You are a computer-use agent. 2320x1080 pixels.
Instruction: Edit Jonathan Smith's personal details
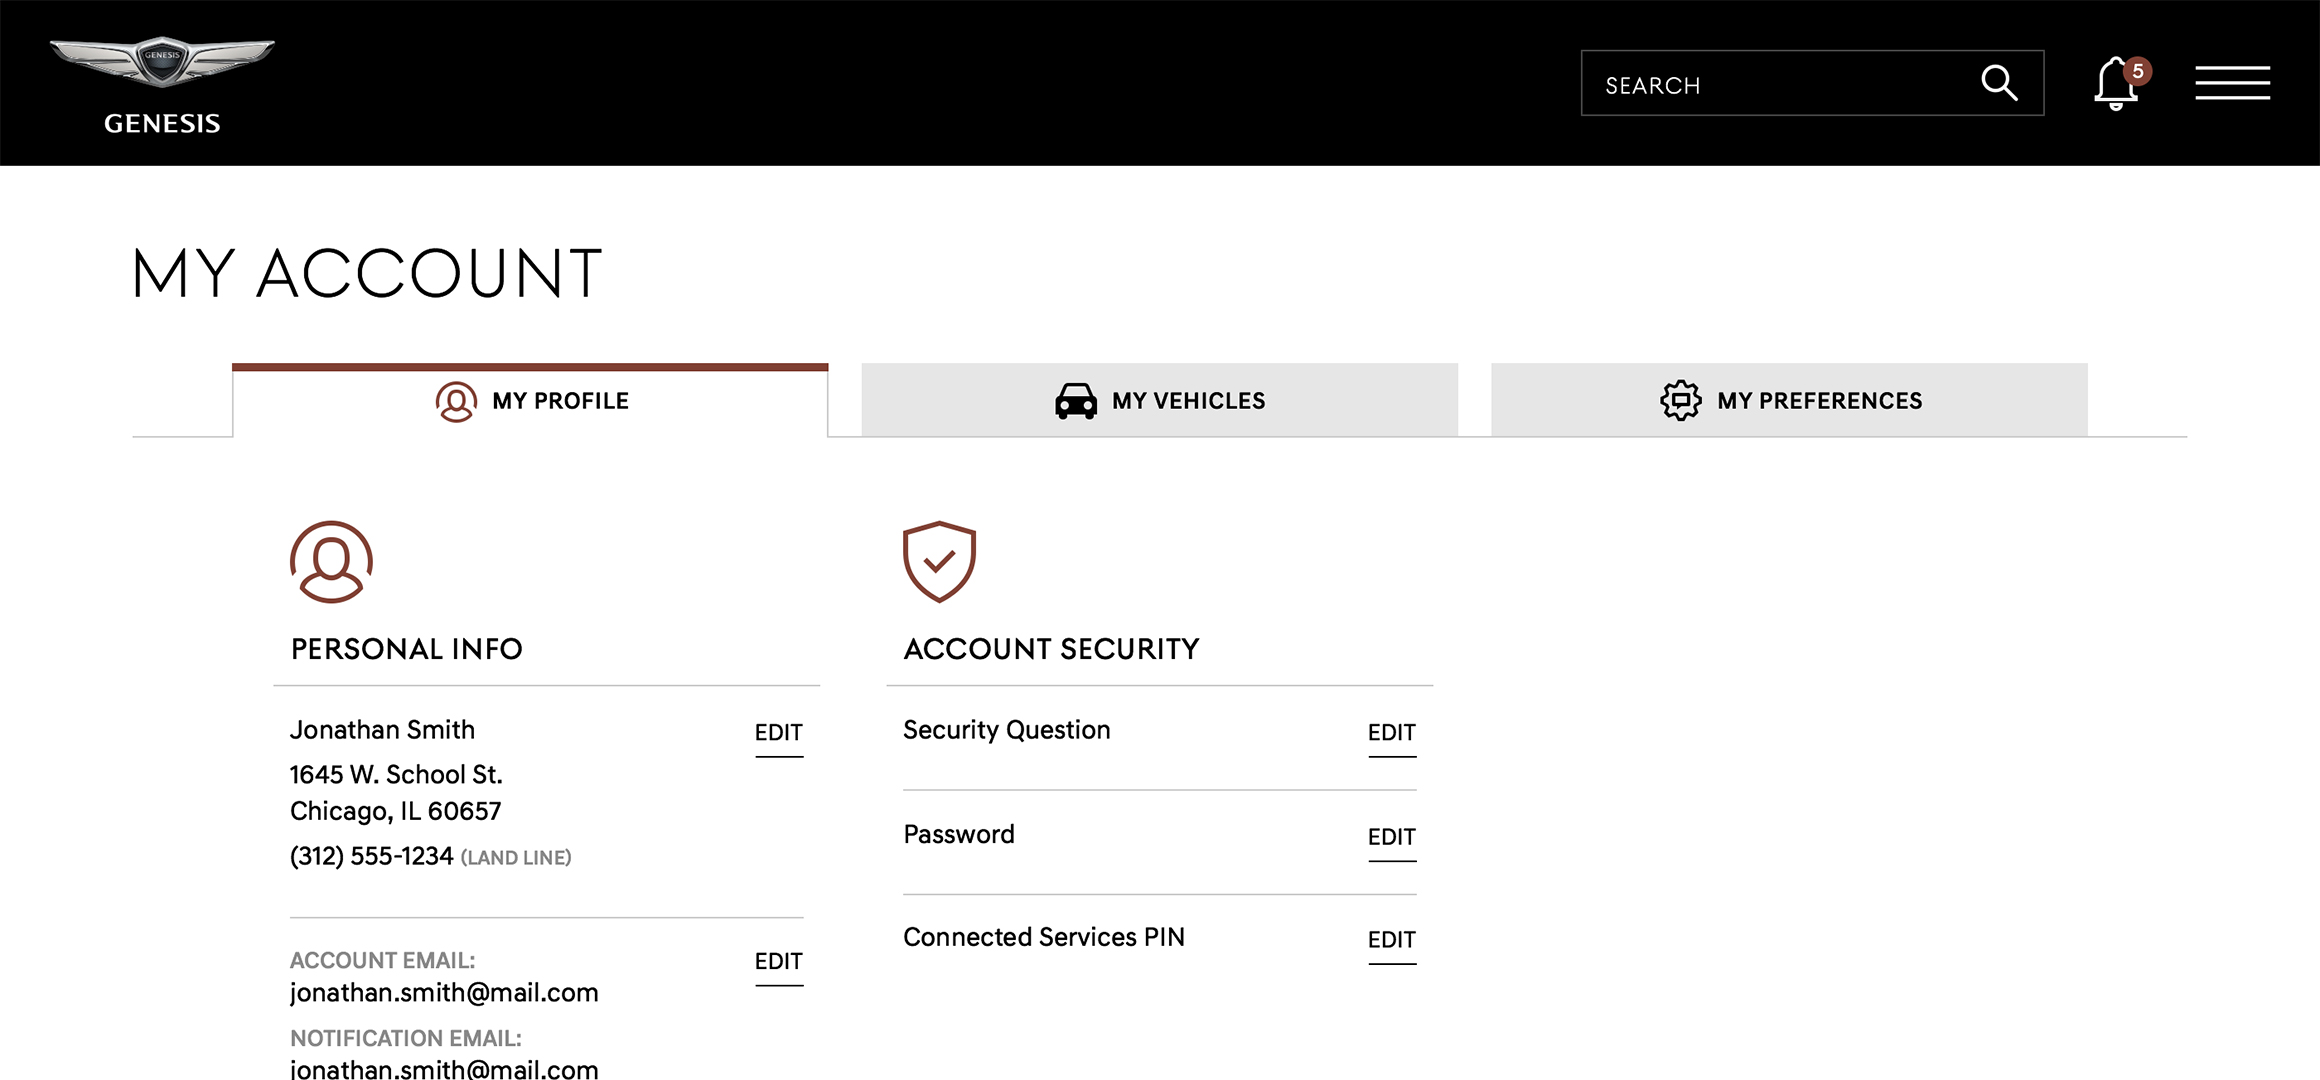[x=778, y=733]
